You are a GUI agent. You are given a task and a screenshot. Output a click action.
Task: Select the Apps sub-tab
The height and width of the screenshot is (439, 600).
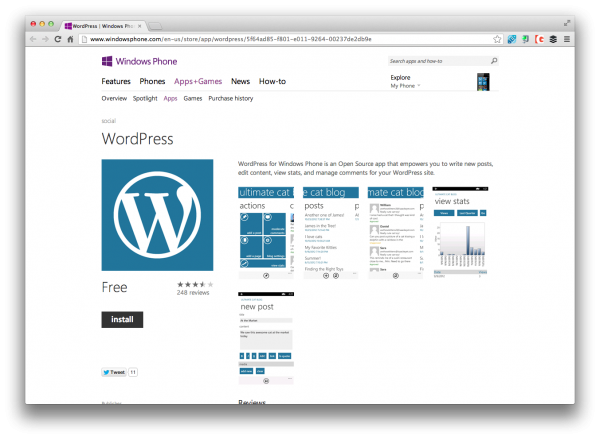170,98
